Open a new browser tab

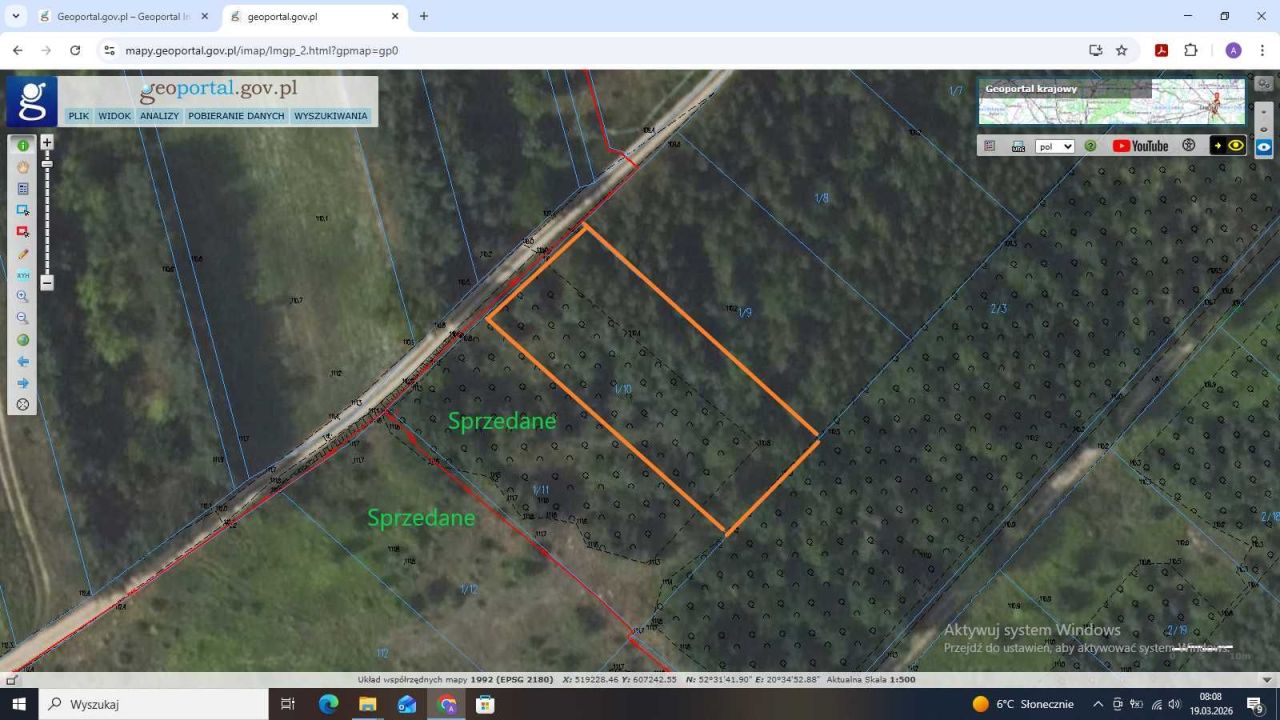[424, 17]
